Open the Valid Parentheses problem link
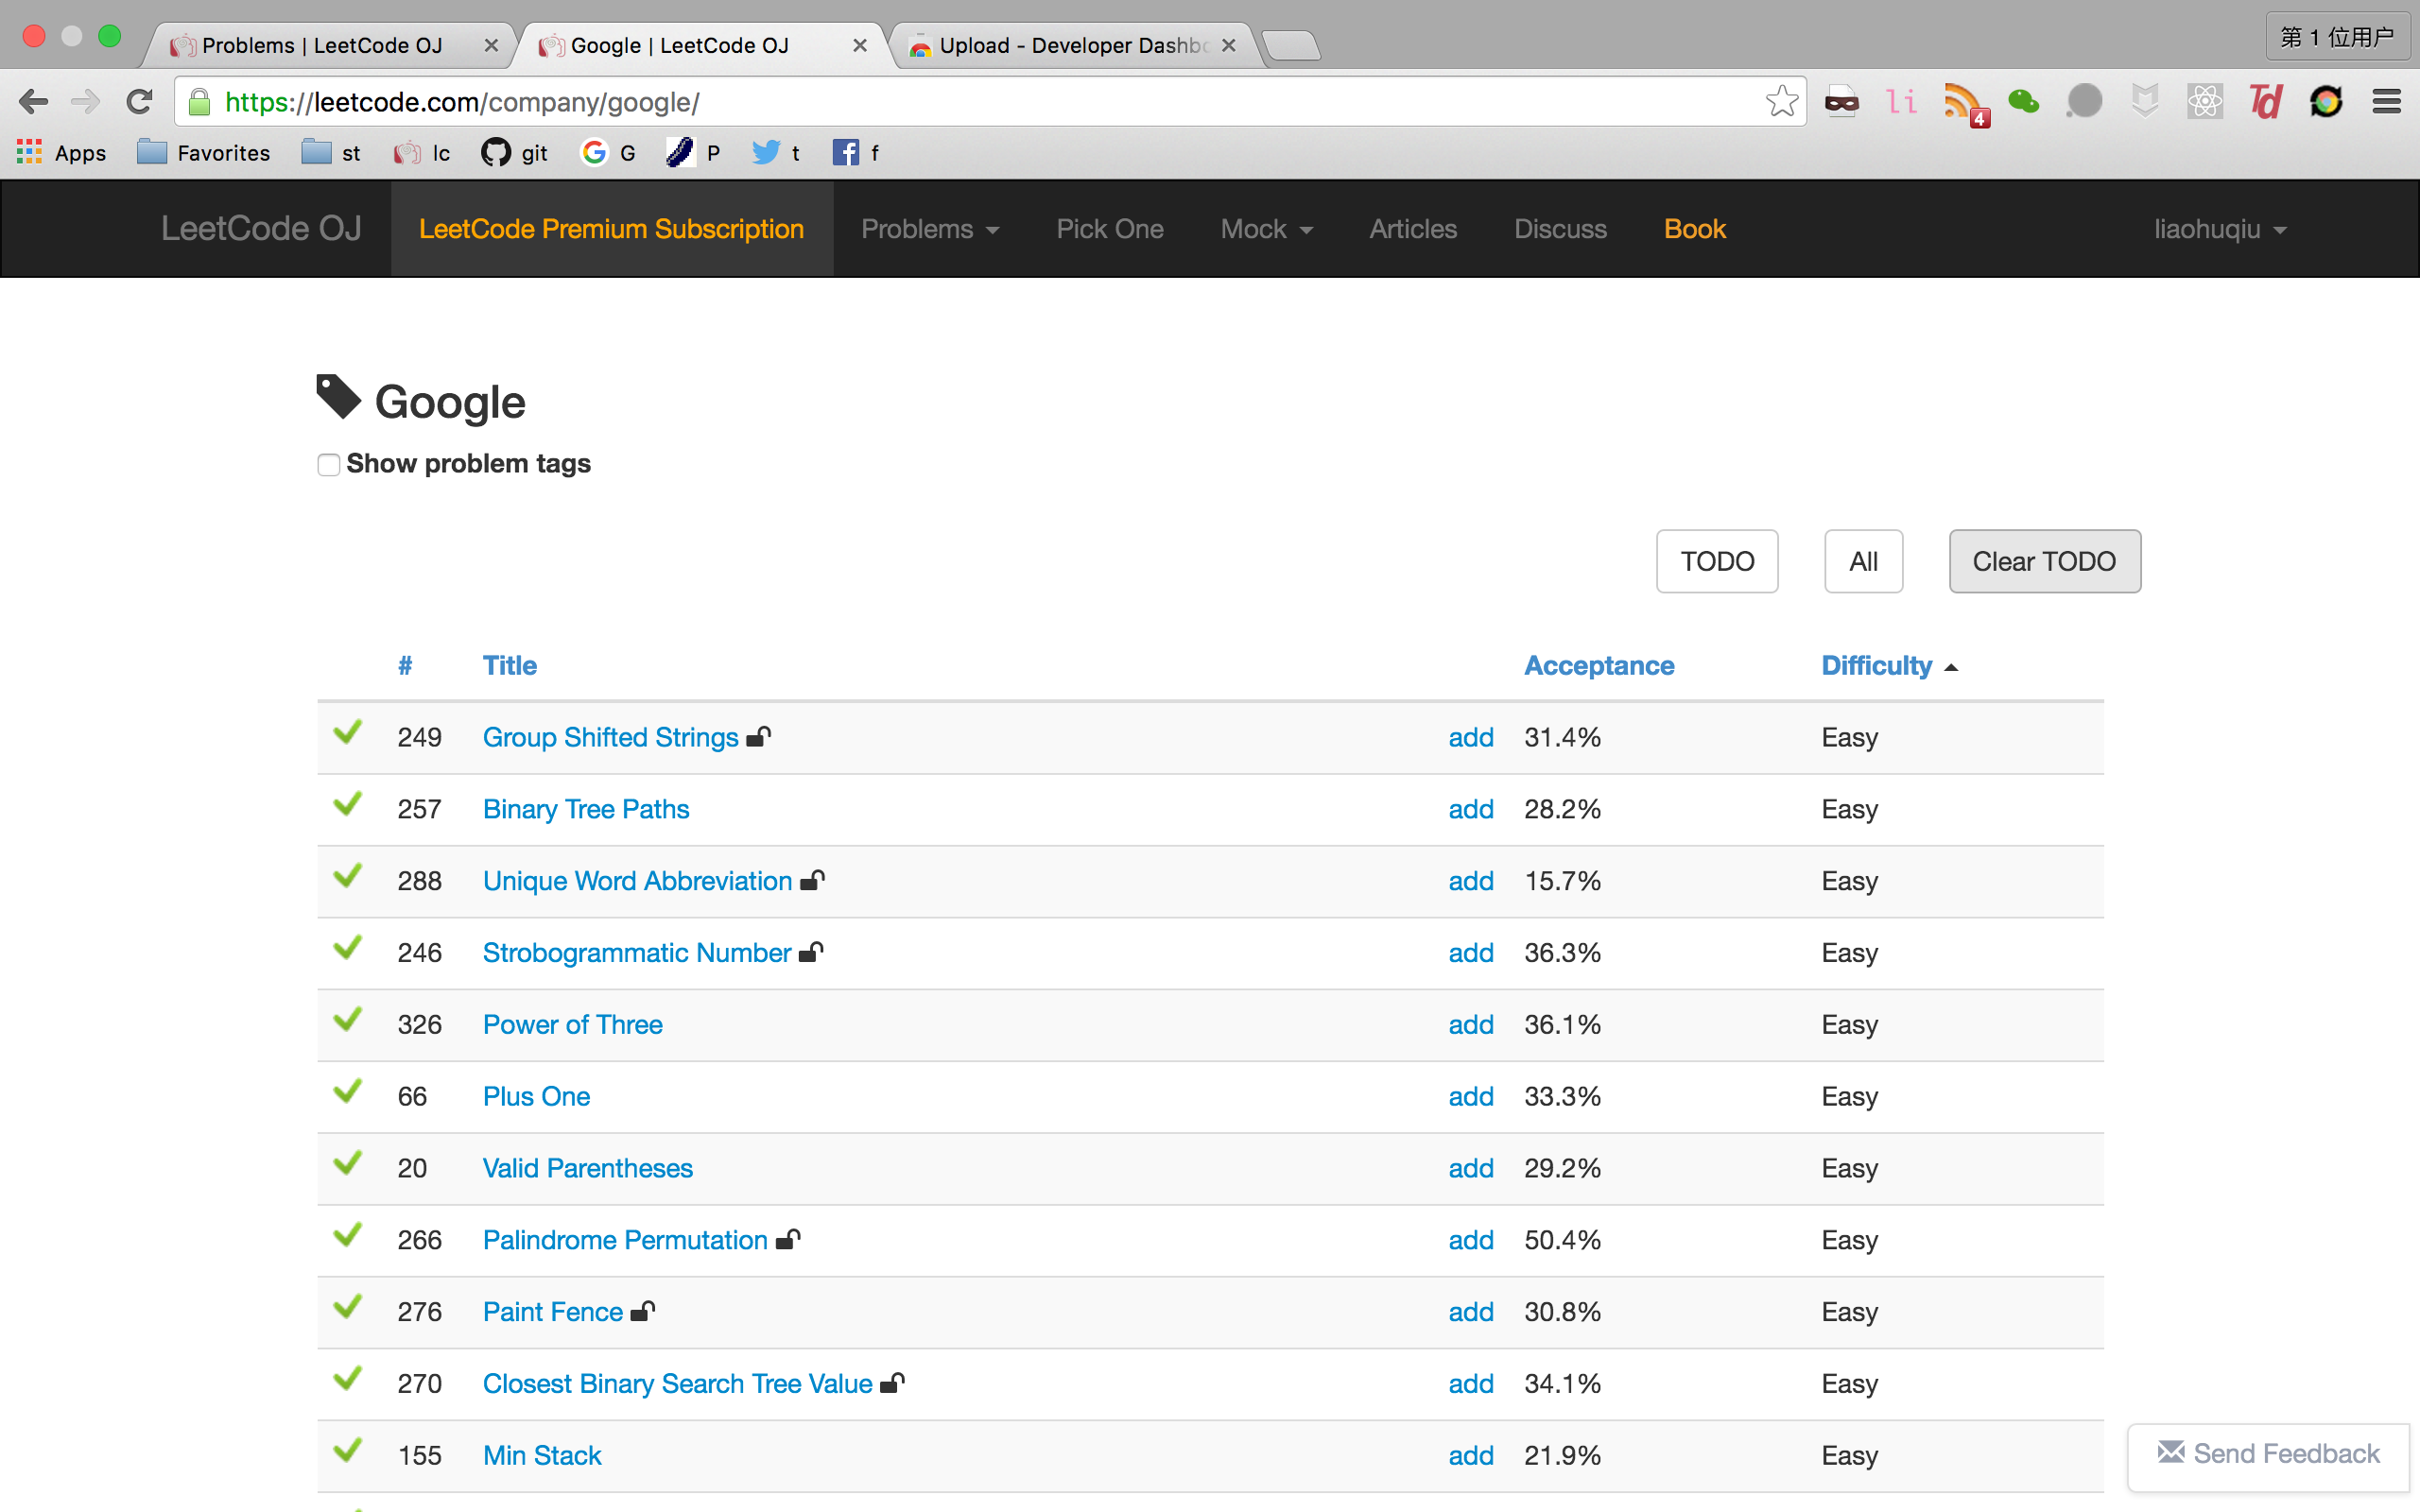The image size is (2420, 1512). coord(587,1168)
